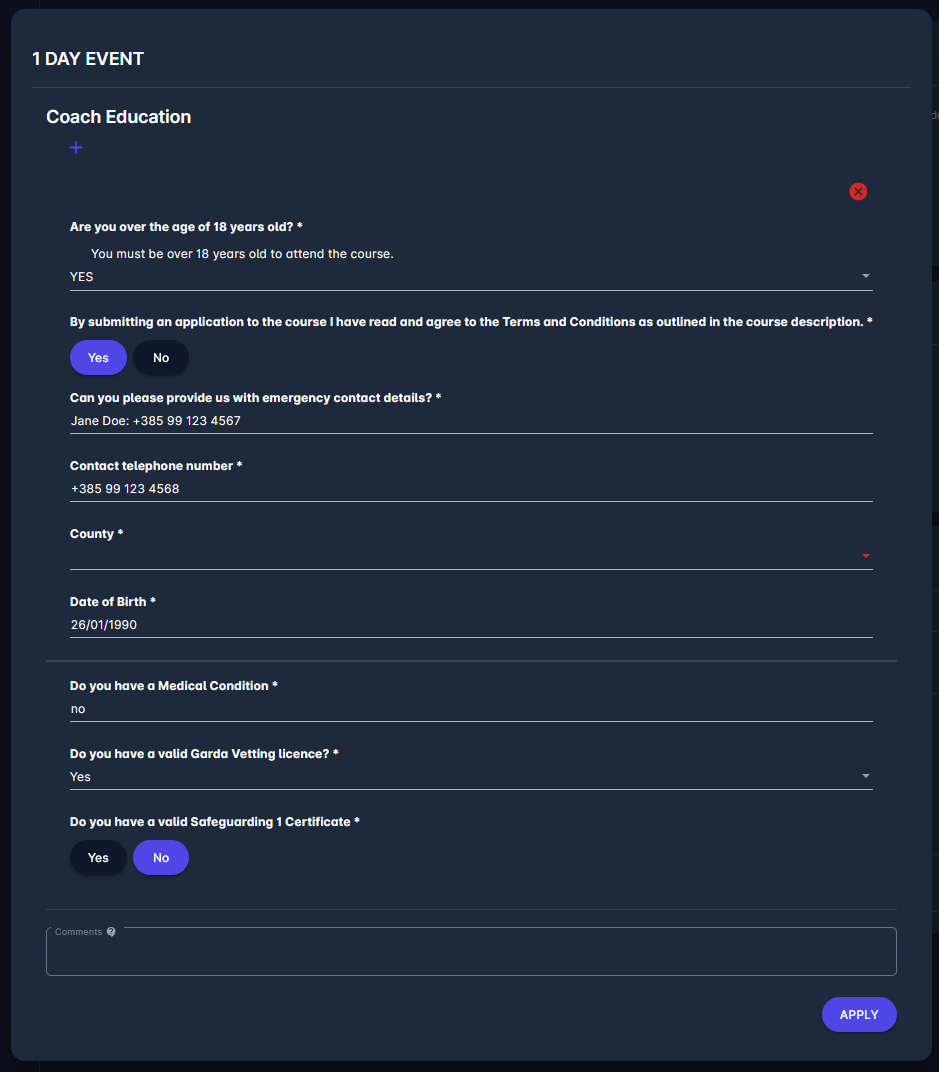The height and width of the screenshot is (1072, 939).
Task: Click inside the Comments text box
Action: 471,956
